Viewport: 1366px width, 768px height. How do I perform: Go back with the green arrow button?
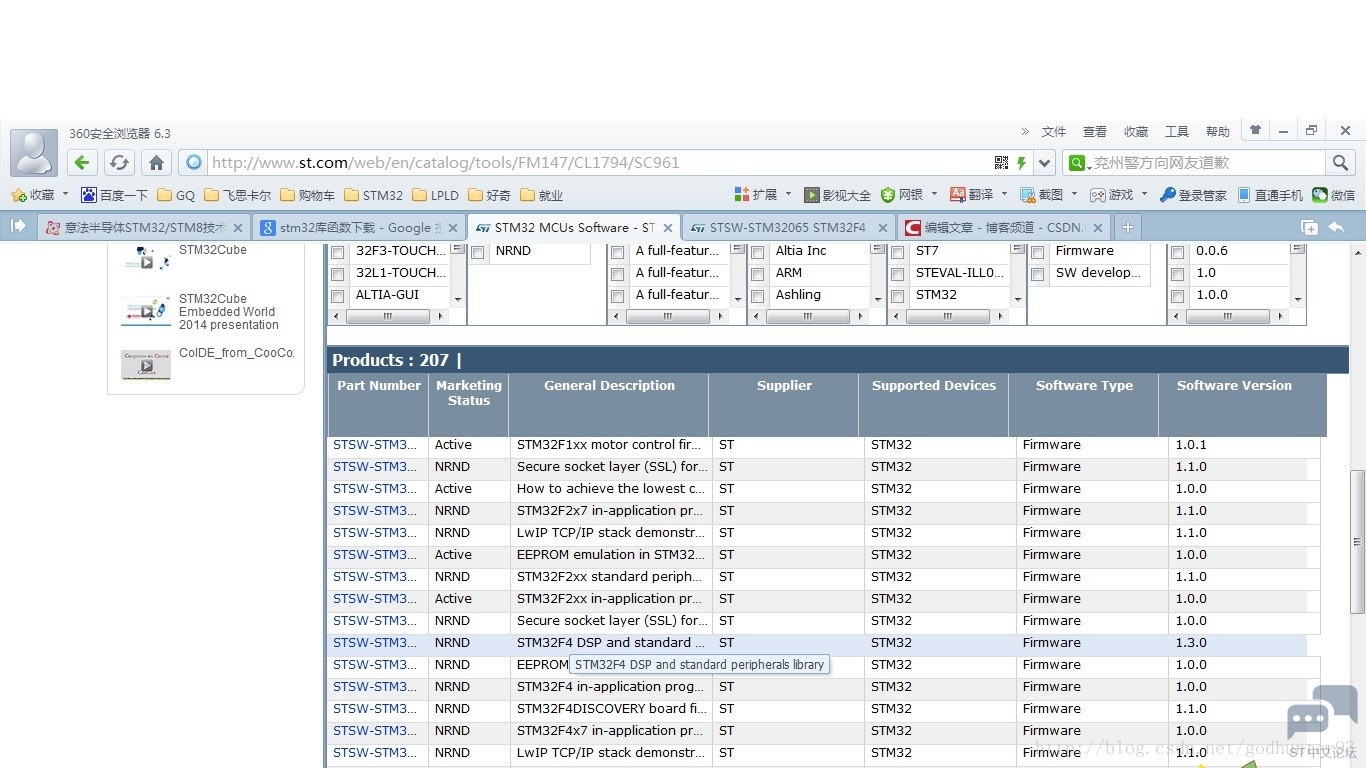82,163
